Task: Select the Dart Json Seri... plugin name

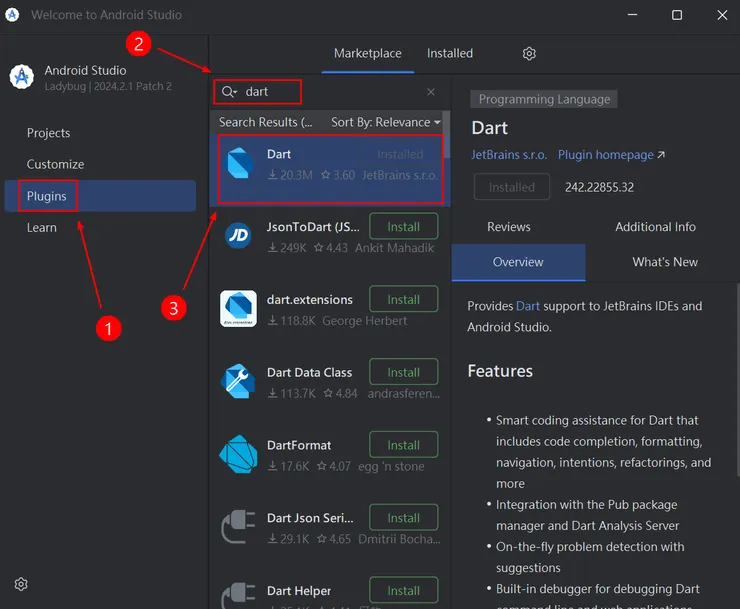Action: tap(310, 518)
